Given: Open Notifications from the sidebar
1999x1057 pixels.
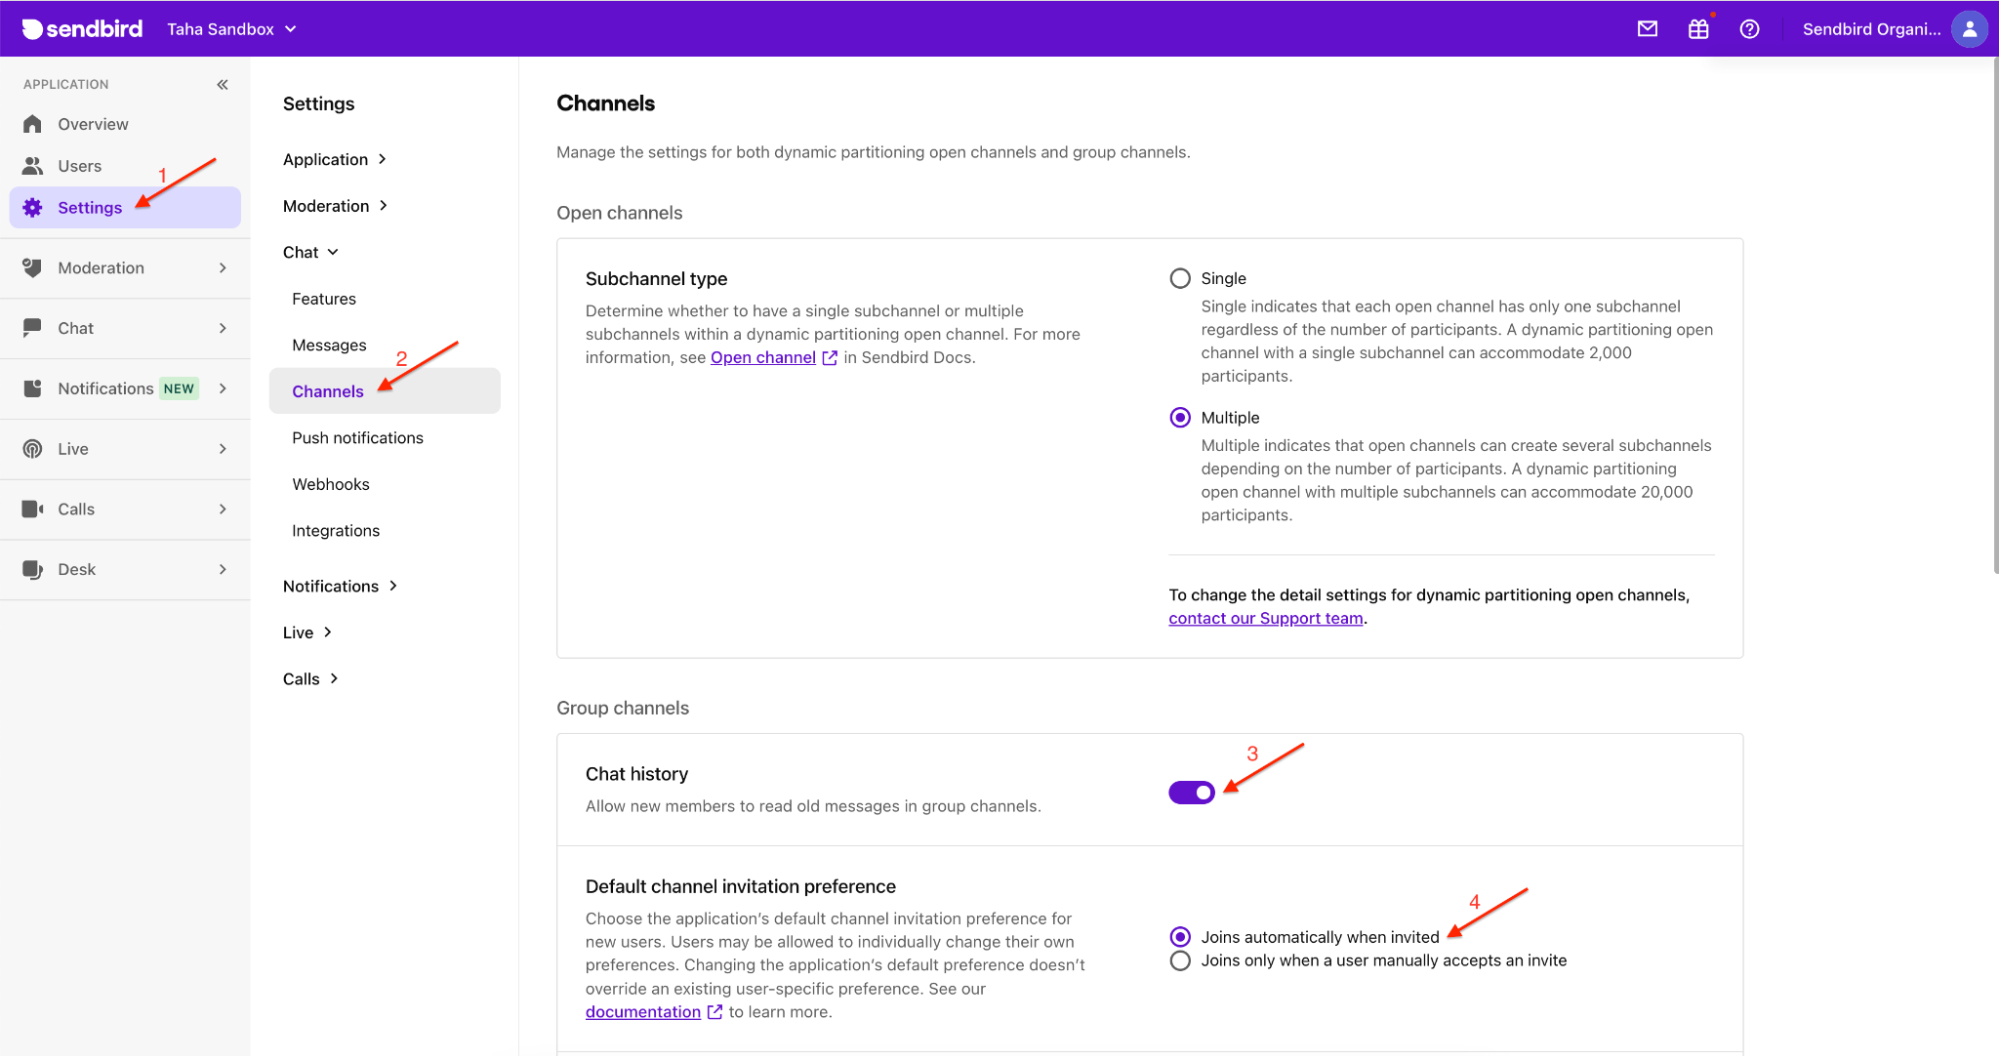Looking at the screenshot, I should pyautogui.click(x=105, y=388).
